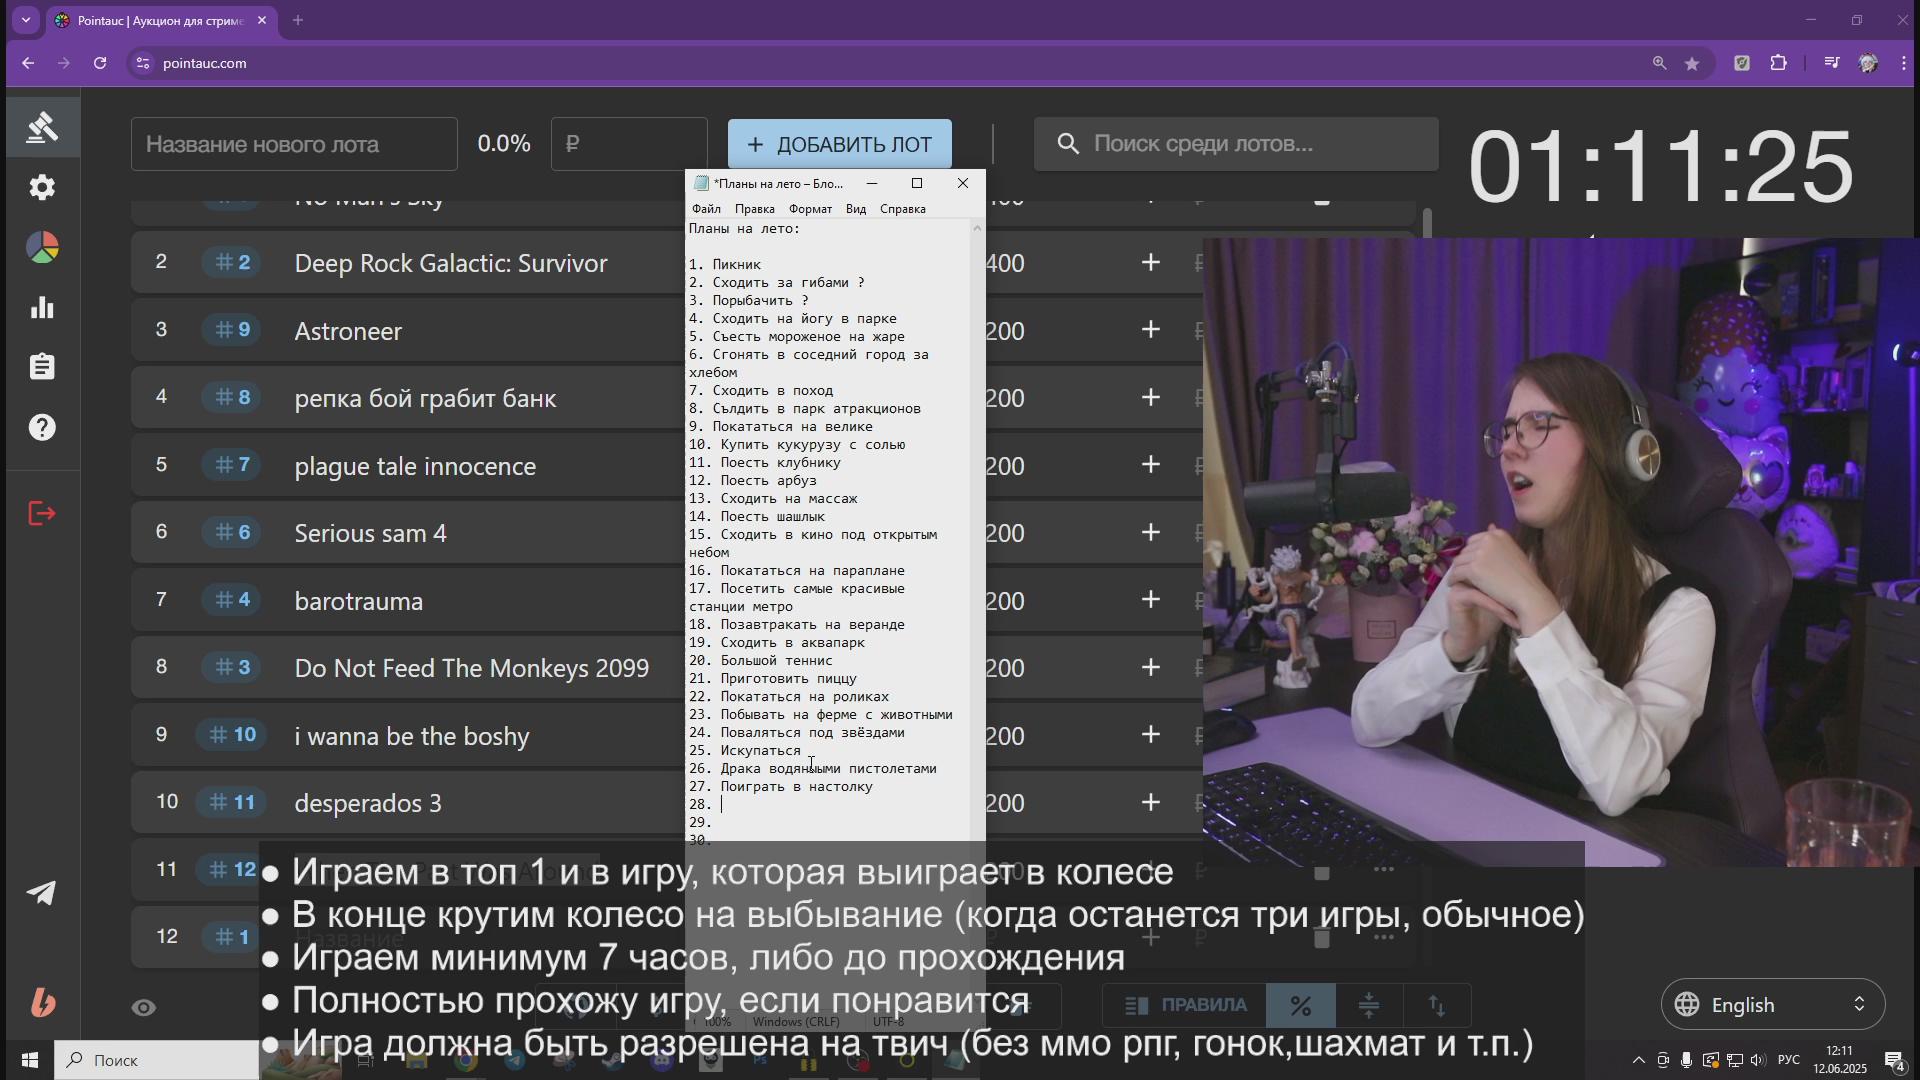Click plus on barotrauma lot
1920x1080 pixels.
(x=1151, y=600)
